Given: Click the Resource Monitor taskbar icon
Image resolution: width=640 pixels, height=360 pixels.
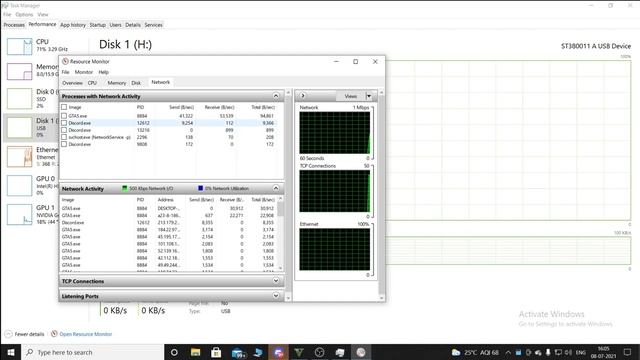Looking at the screenshot, I should coord(361,352).
